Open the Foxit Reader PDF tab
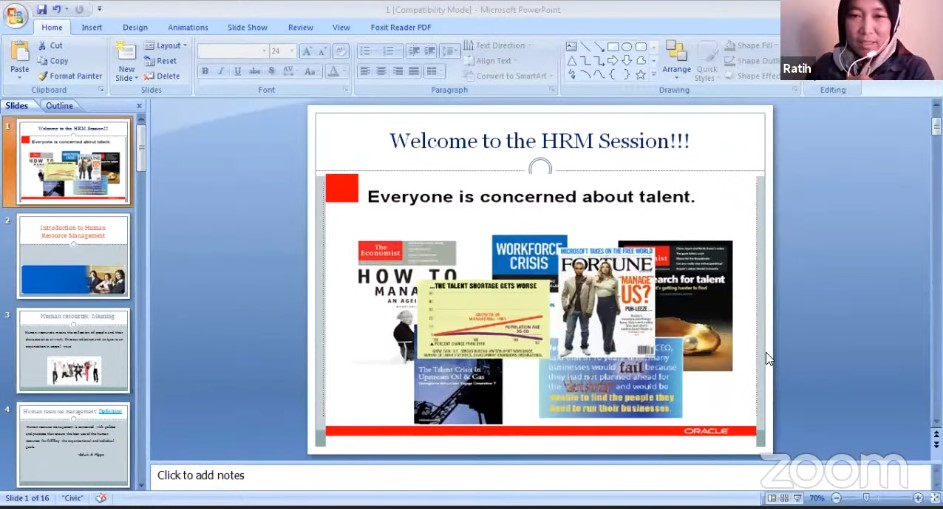 pyautogui.click(x=401, y=27)
